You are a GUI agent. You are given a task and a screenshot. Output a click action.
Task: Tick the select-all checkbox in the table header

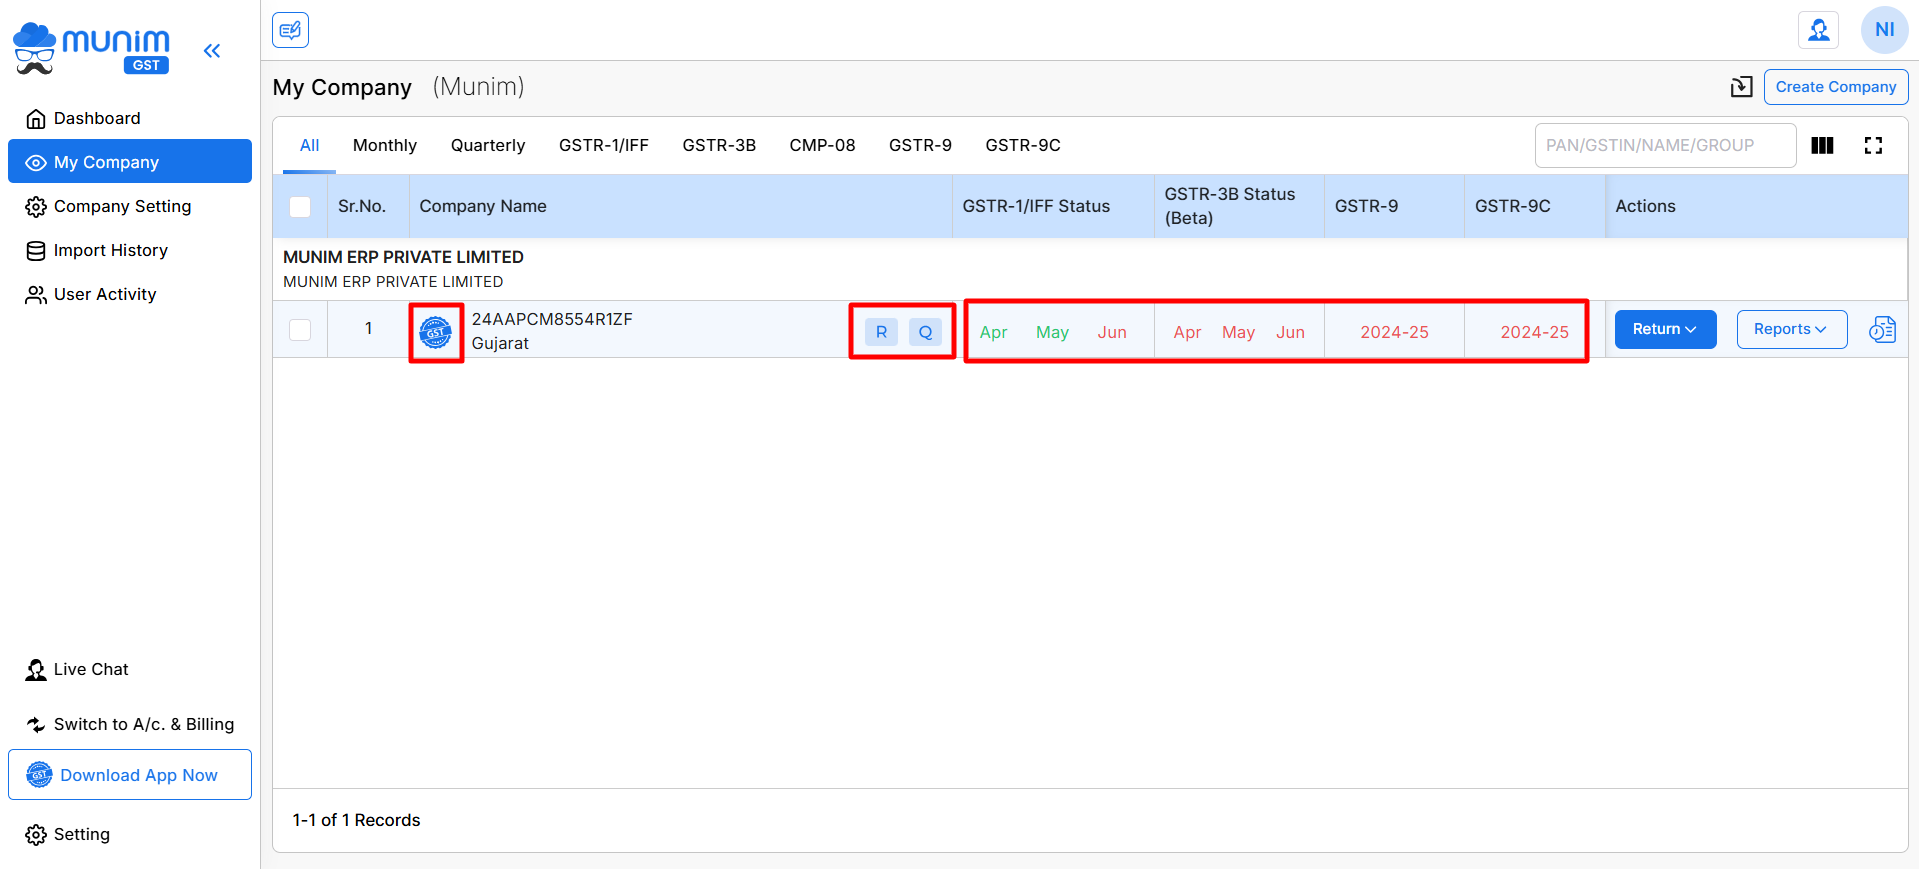point(300,207)
